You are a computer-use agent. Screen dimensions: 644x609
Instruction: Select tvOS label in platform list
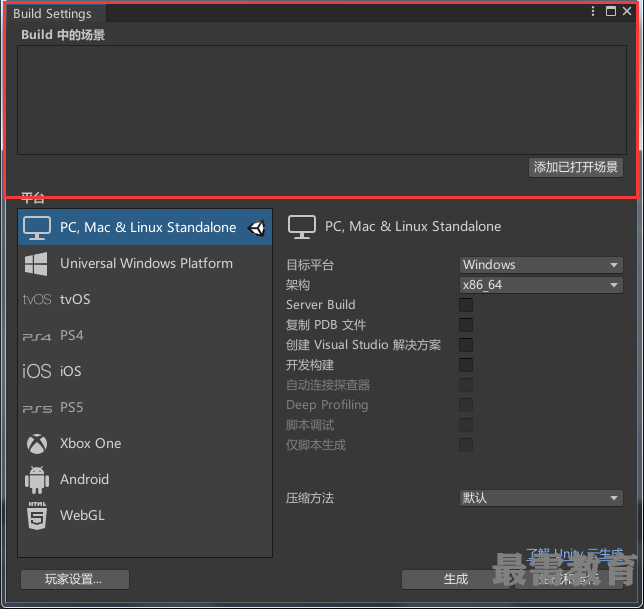pos(75,299)
